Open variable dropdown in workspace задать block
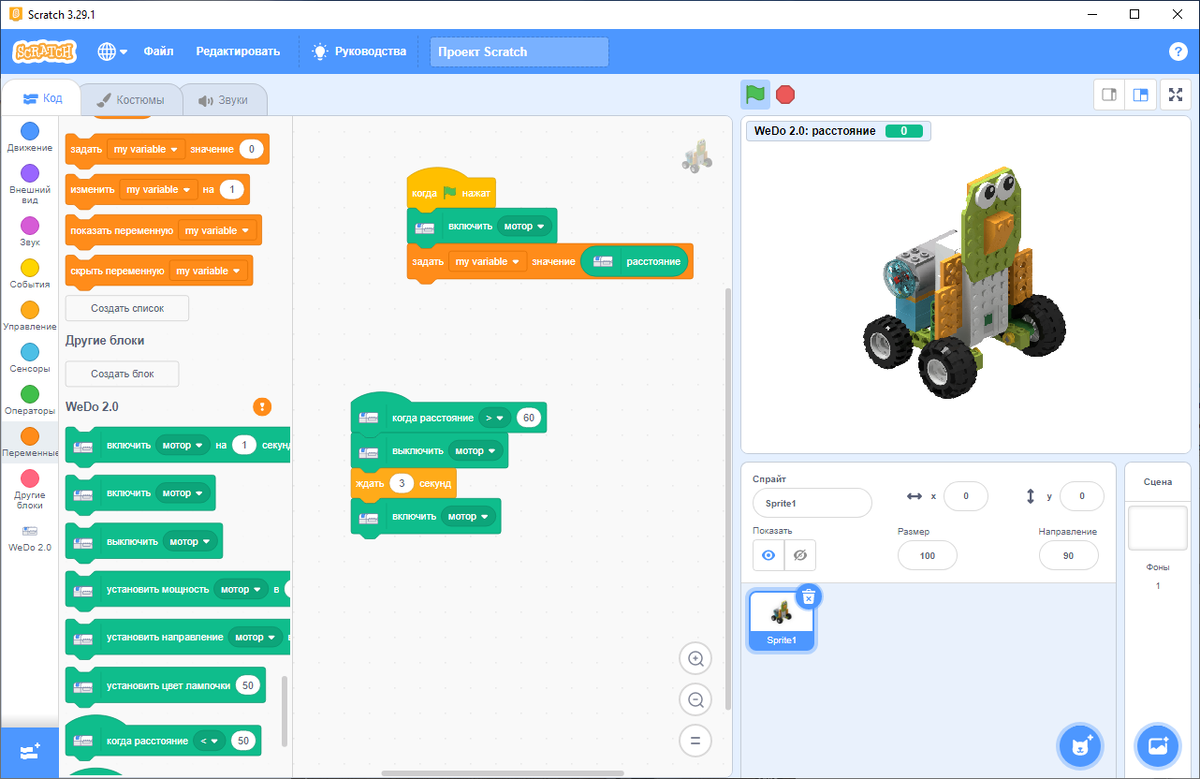 [x=487, y=261]
